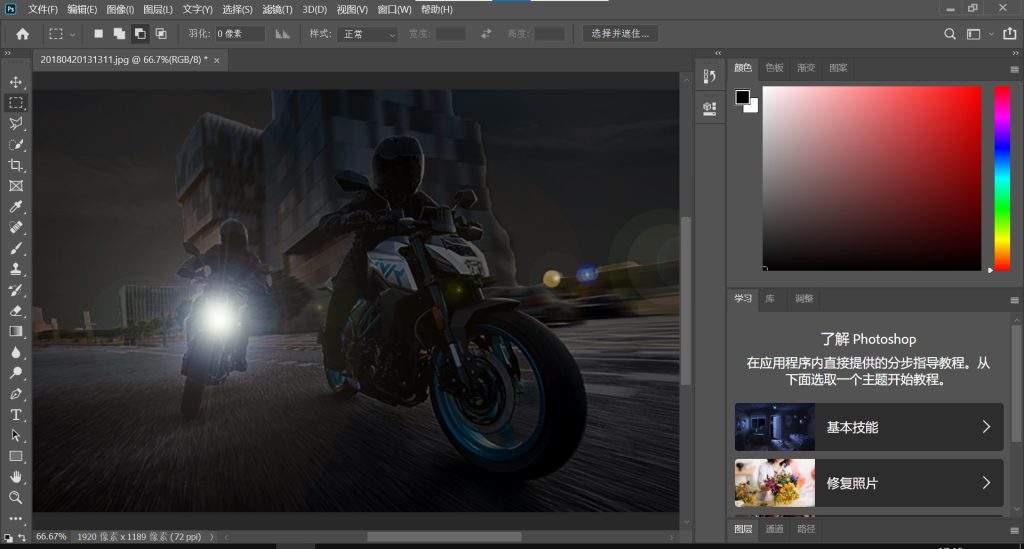
Task: Choose the Horizontal Type tool
Action: click(16, 414)
